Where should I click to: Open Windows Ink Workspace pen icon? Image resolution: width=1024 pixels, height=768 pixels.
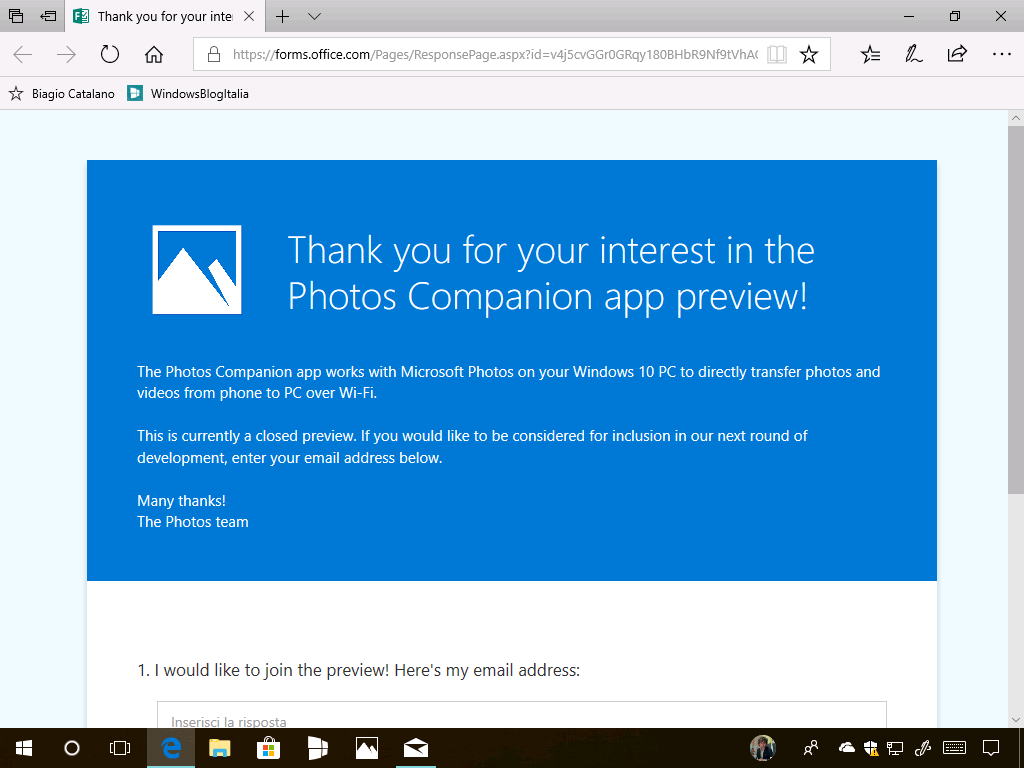point(923,748)
